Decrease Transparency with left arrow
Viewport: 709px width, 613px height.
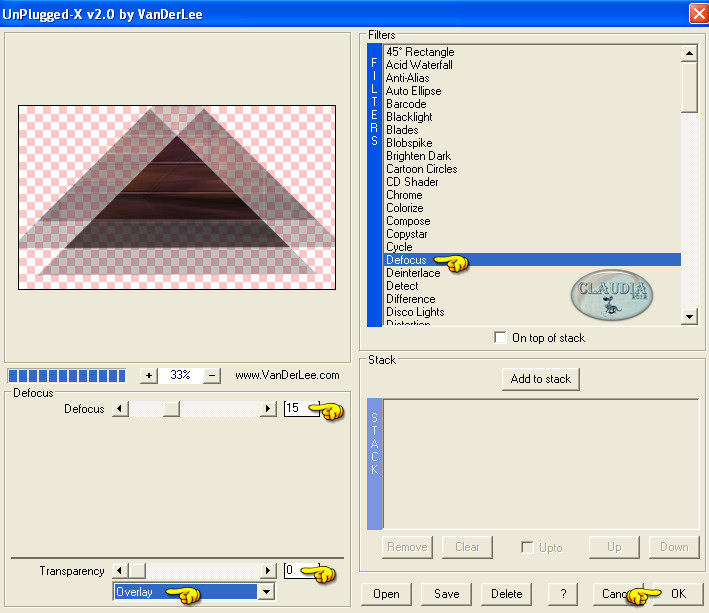point(120,571)
